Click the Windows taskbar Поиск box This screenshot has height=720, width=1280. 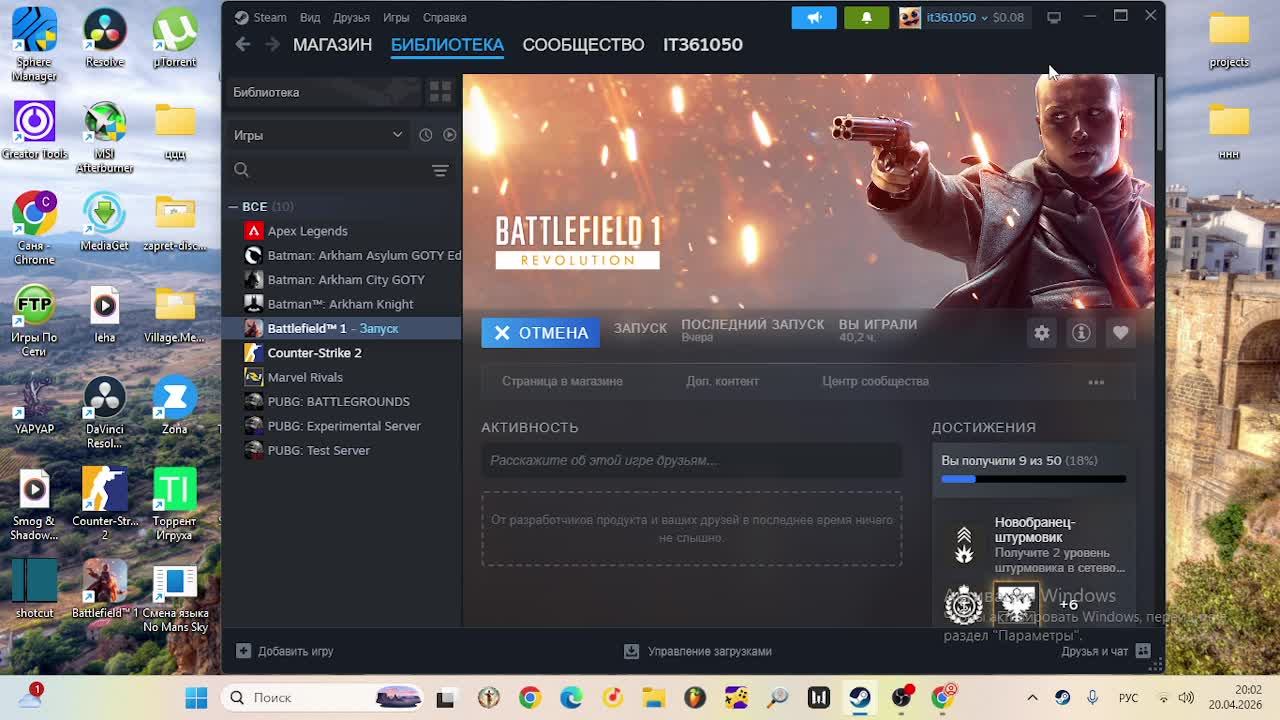pos(322,697)
